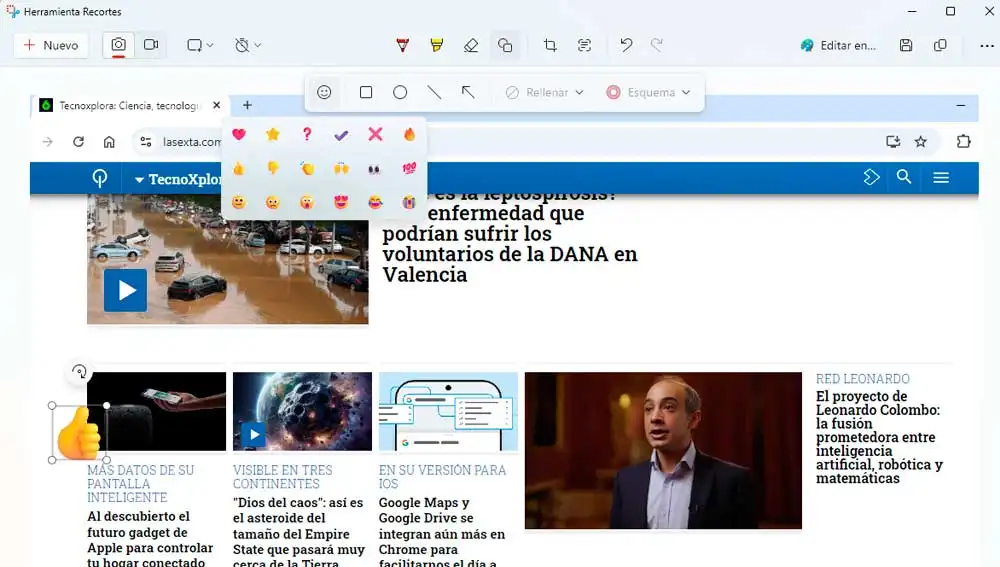Click the text actions icon

pos(585,45)
